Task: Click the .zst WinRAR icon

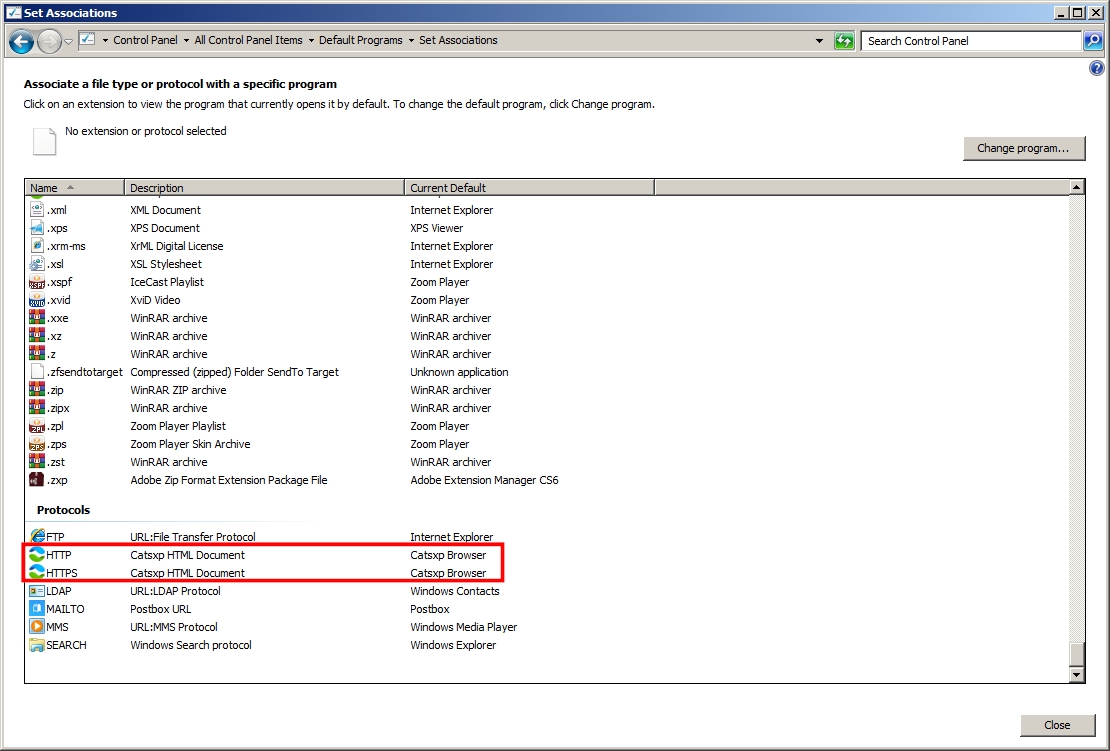Action: coord(37,462)
